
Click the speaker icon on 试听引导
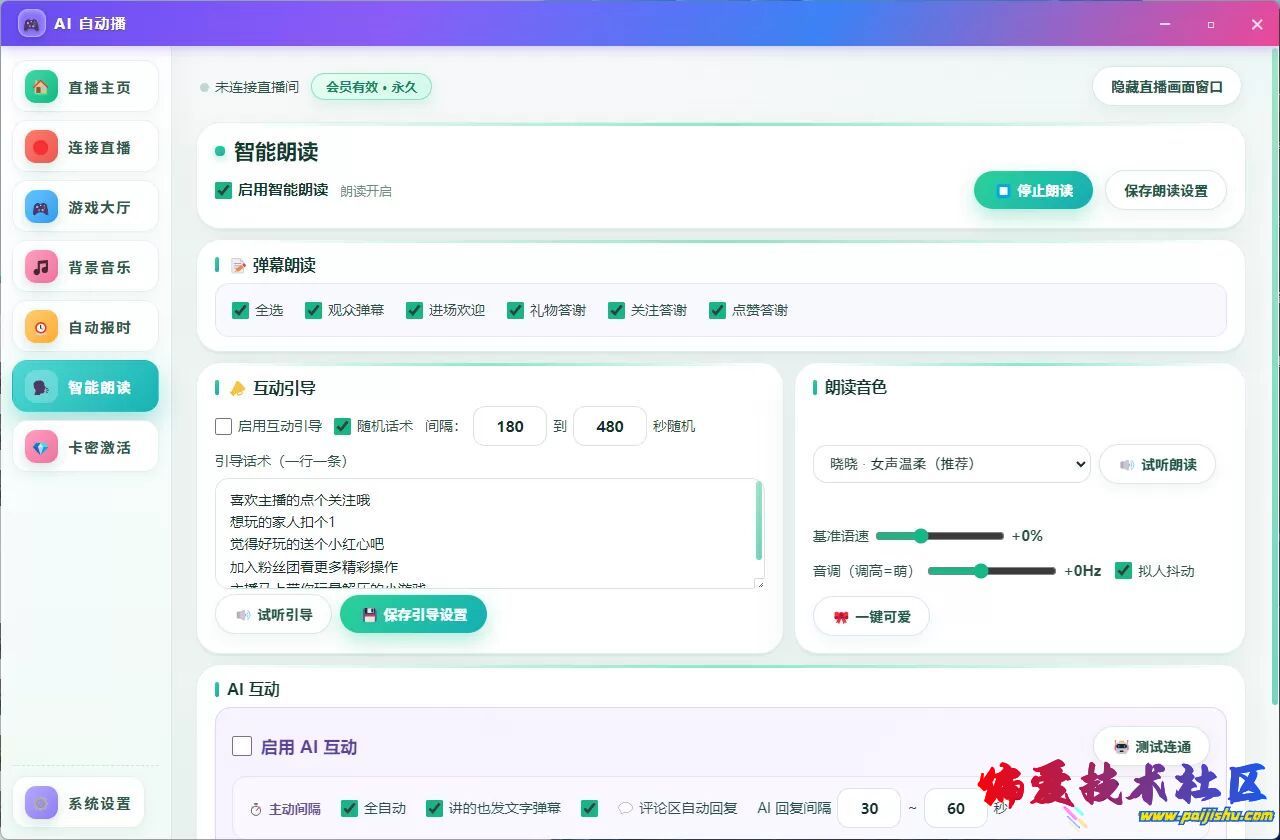[x=243, y=615]
